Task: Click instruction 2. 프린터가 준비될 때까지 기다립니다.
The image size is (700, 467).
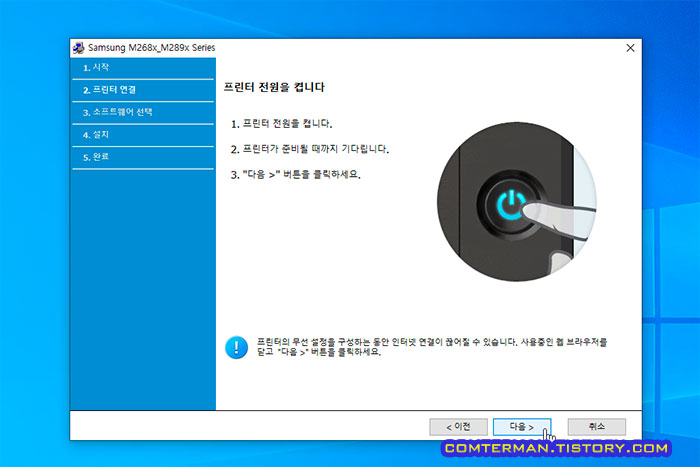Action: tap(310, 149)
